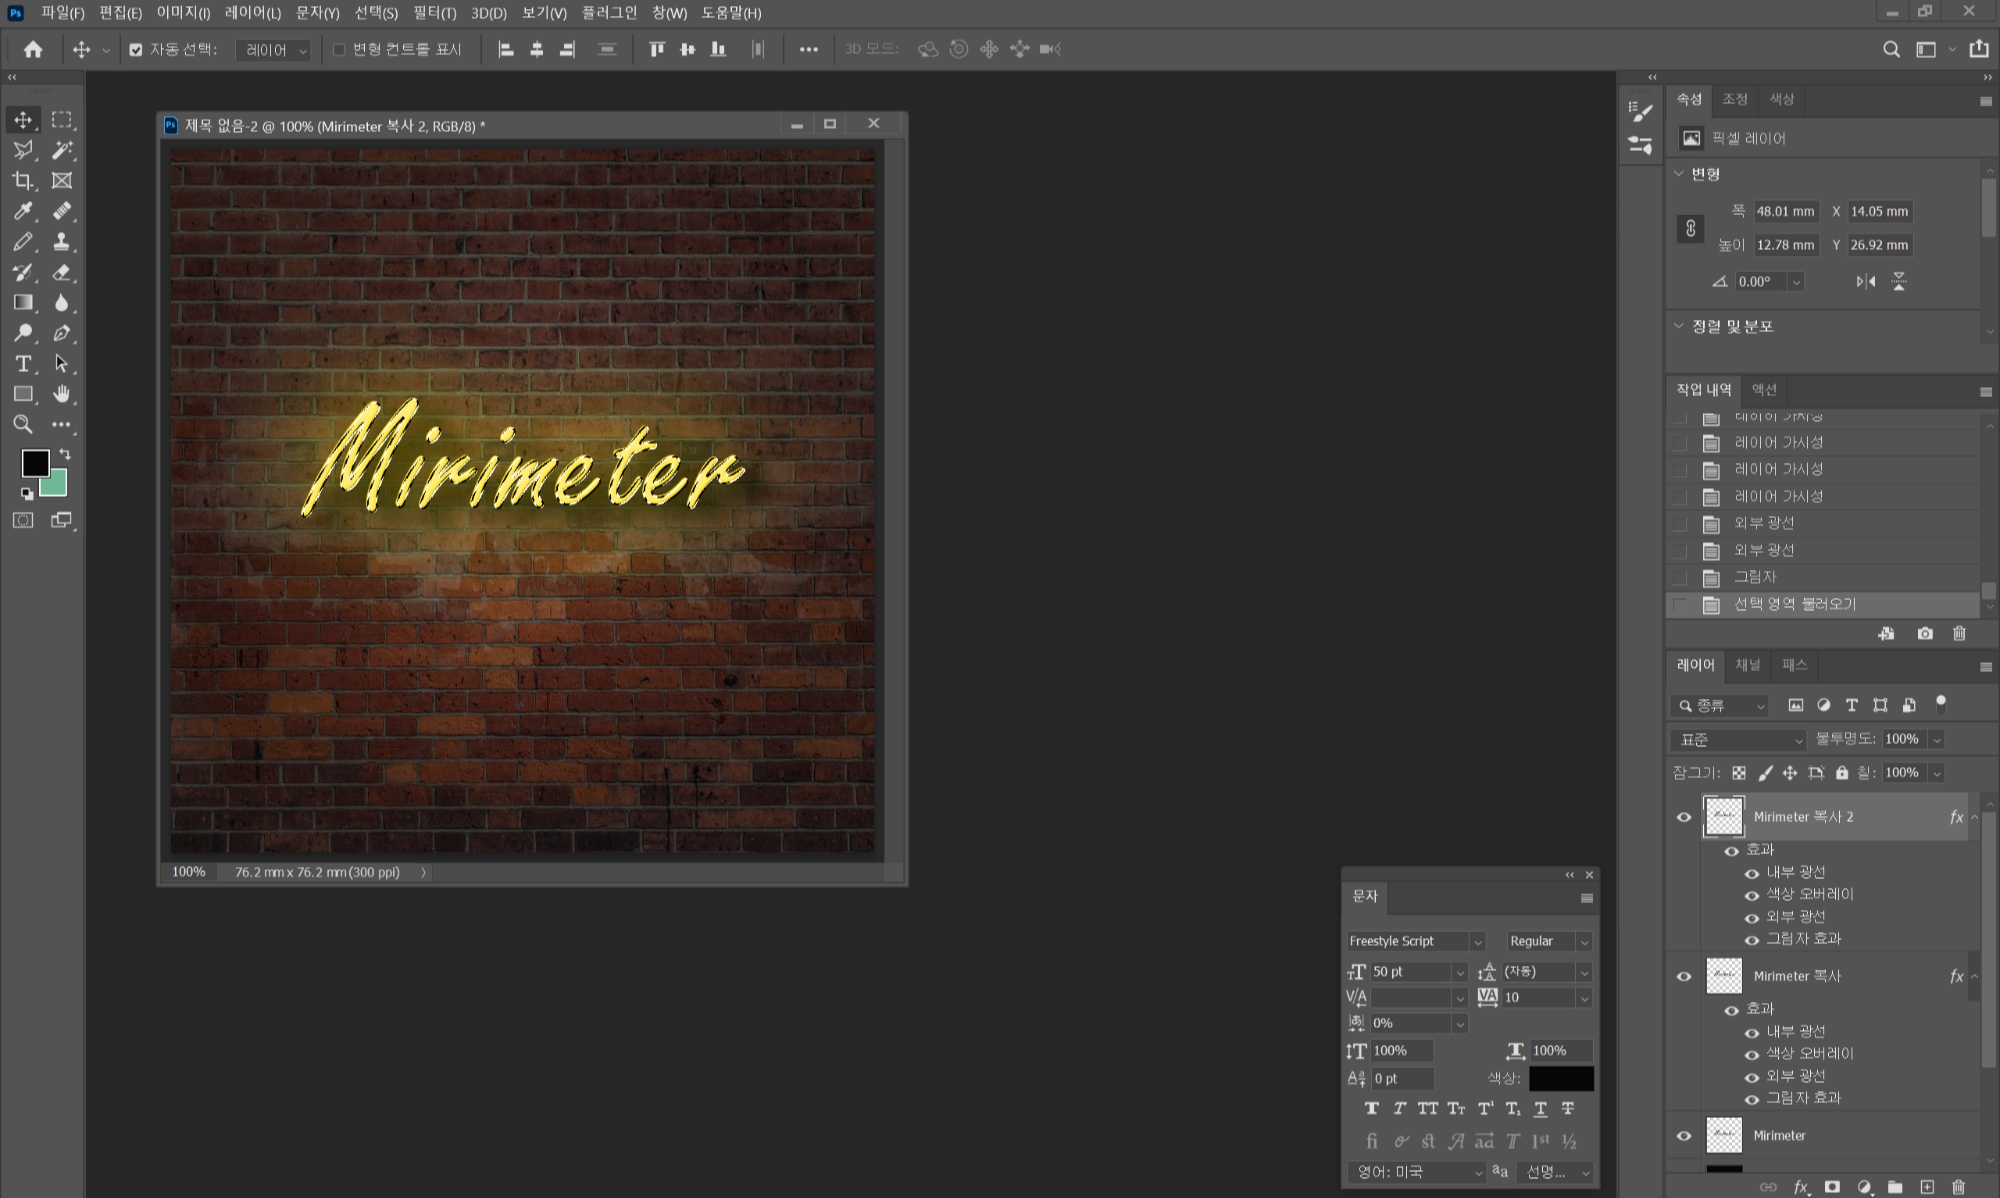Select the Magic Wand tool

[x=62, y=150]
